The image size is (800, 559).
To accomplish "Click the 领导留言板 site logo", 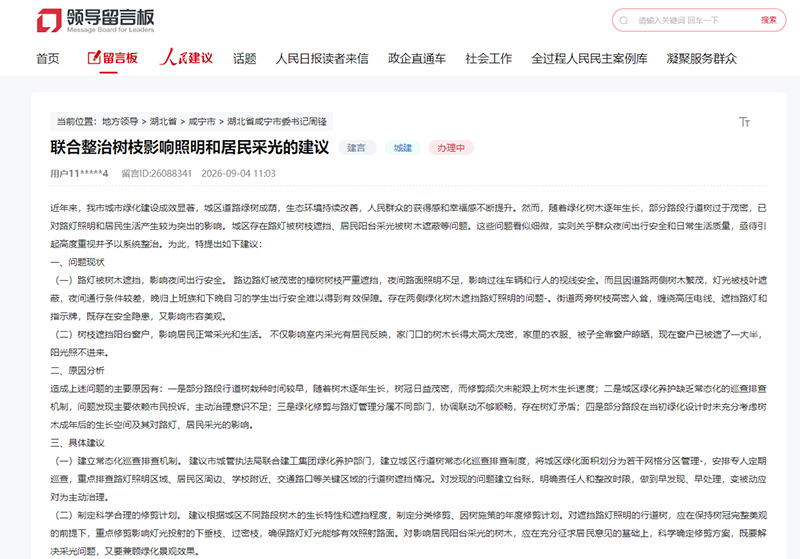I will (95, 20).
